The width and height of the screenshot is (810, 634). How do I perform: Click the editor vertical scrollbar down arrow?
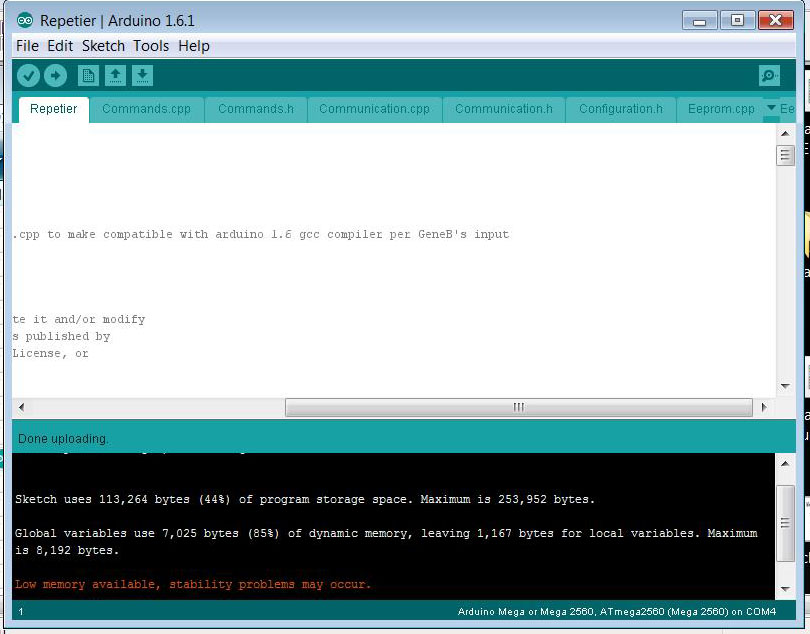click(x=785, y=387)
